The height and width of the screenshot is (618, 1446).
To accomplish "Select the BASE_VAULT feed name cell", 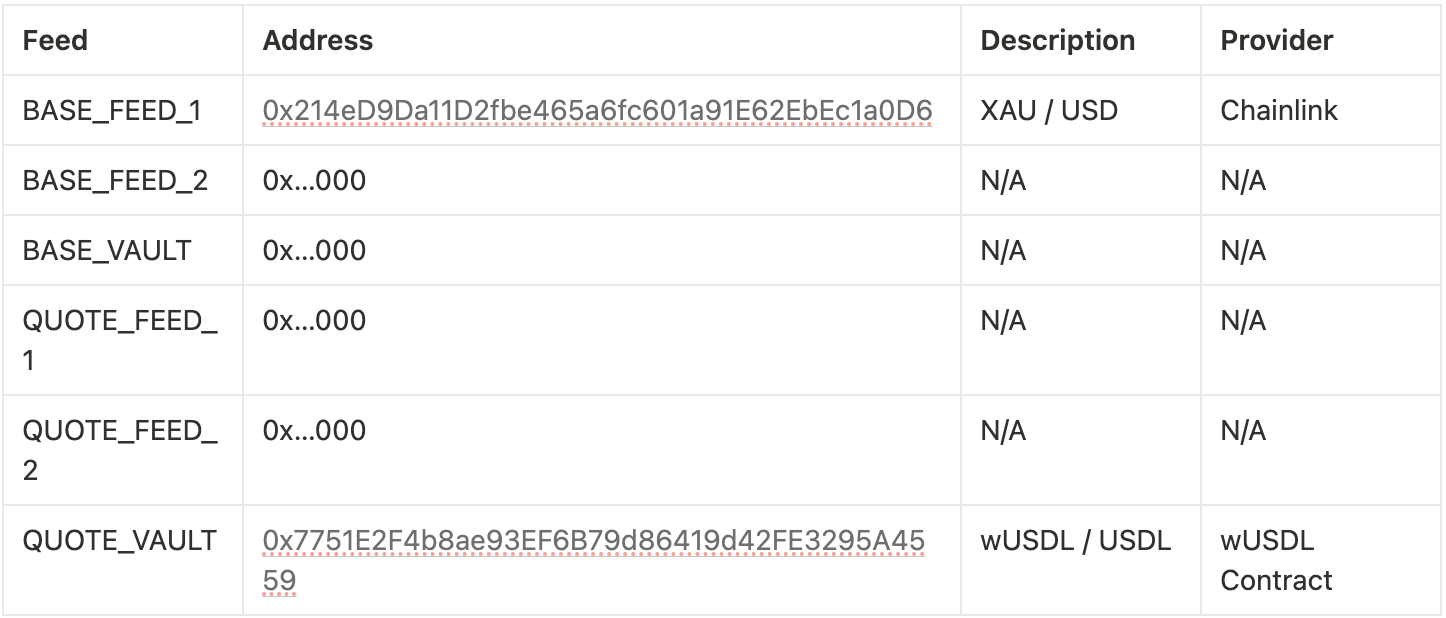I will point(106,250).
